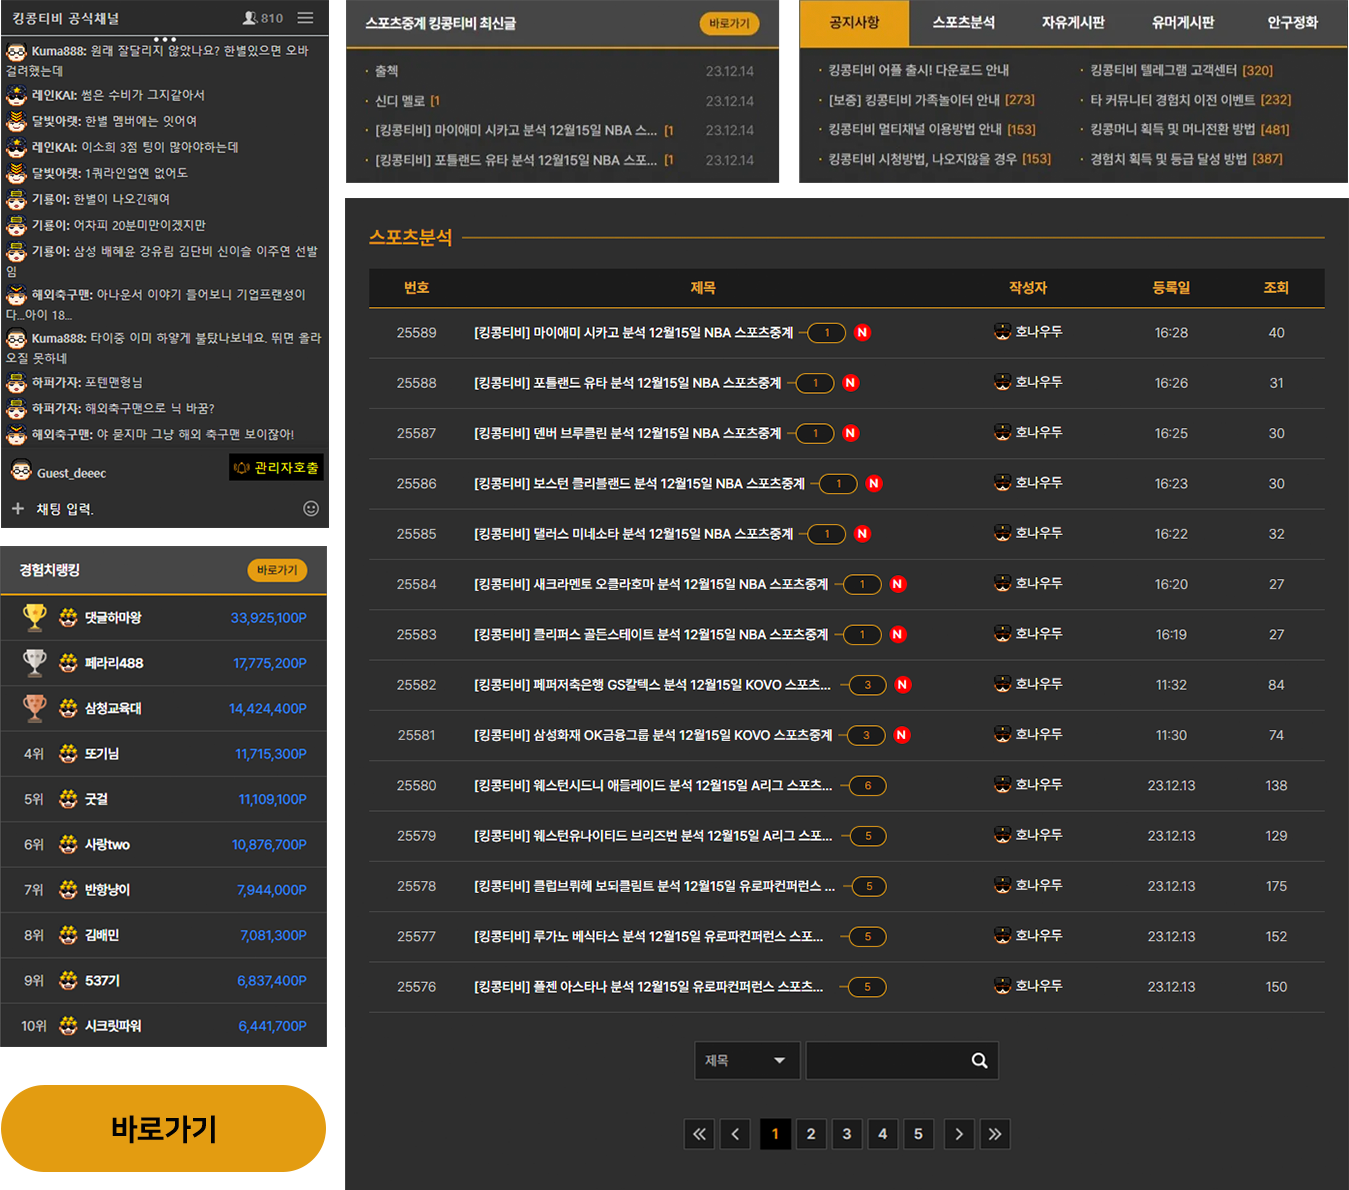1349x1190 pixels.
Task: Switch to the 유머게시판 tab
Action: (1183, 23)
